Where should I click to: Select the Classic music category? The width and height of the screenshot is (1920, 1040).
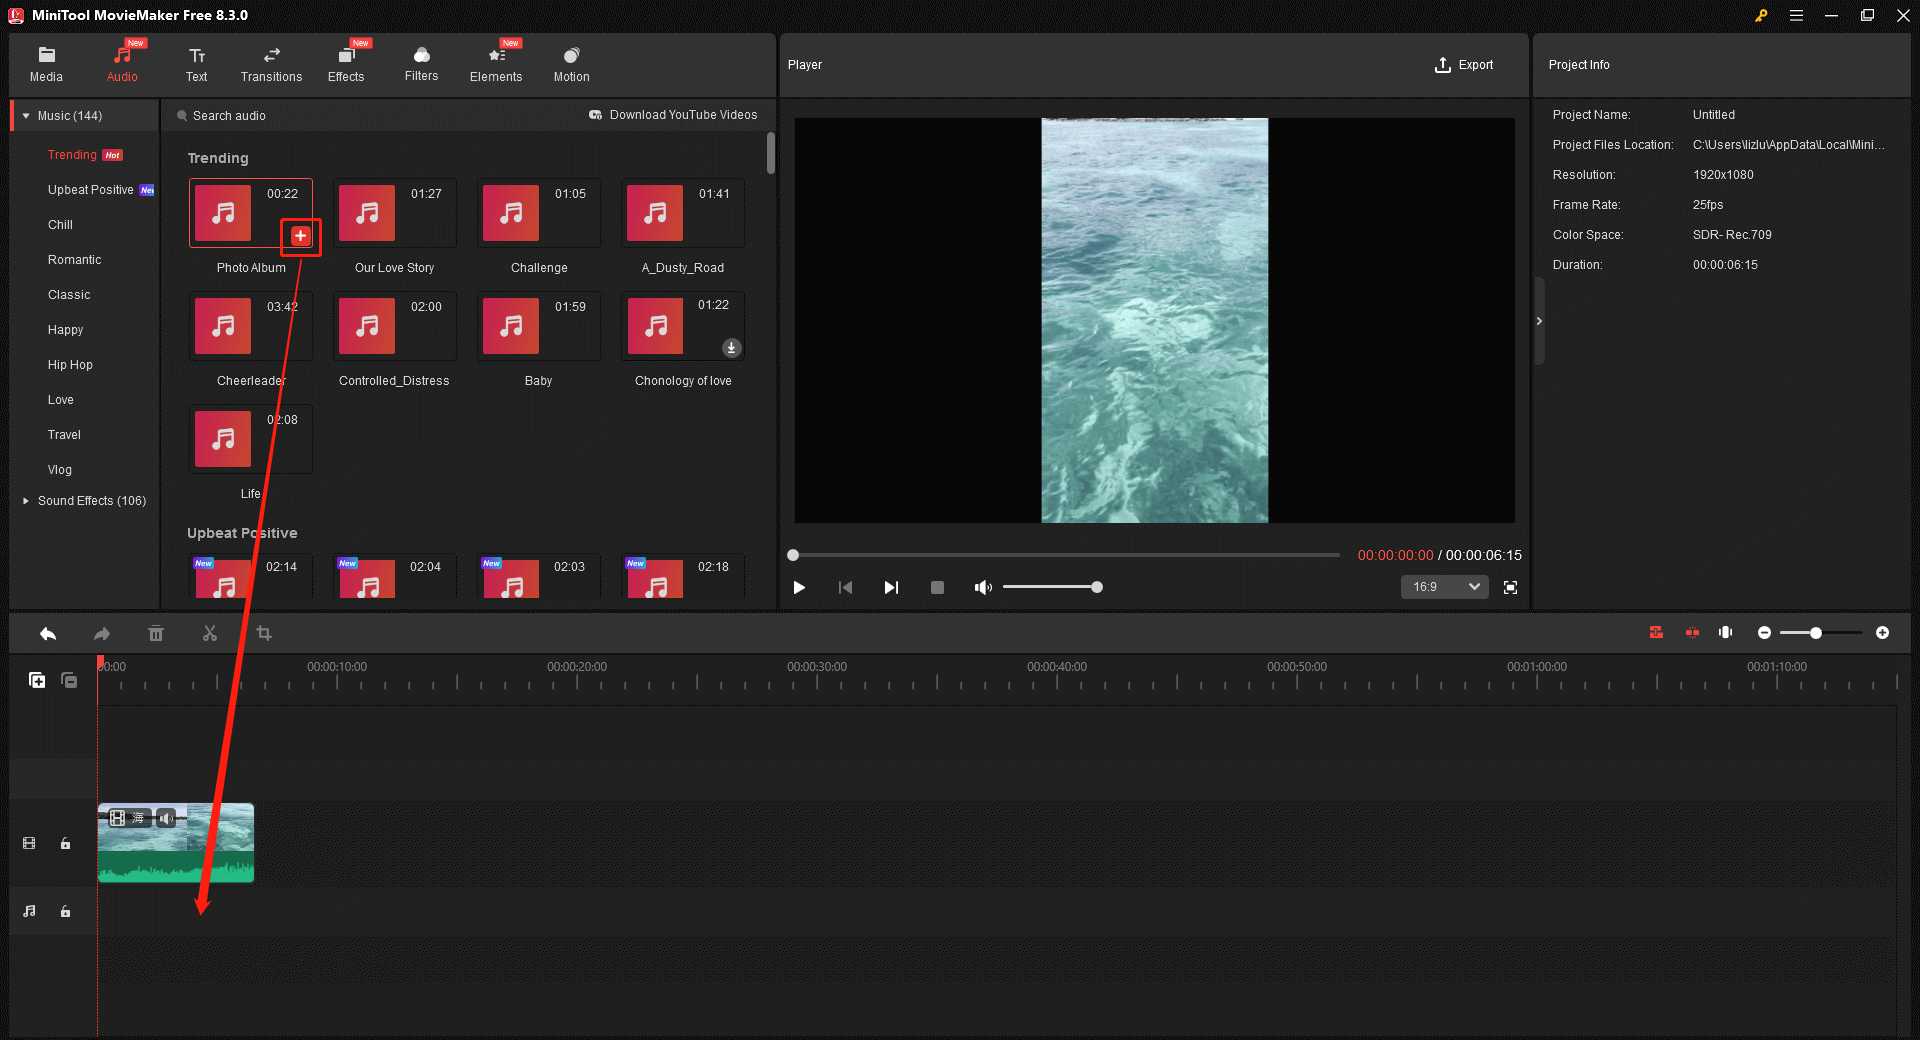click(x=68, y=295)
